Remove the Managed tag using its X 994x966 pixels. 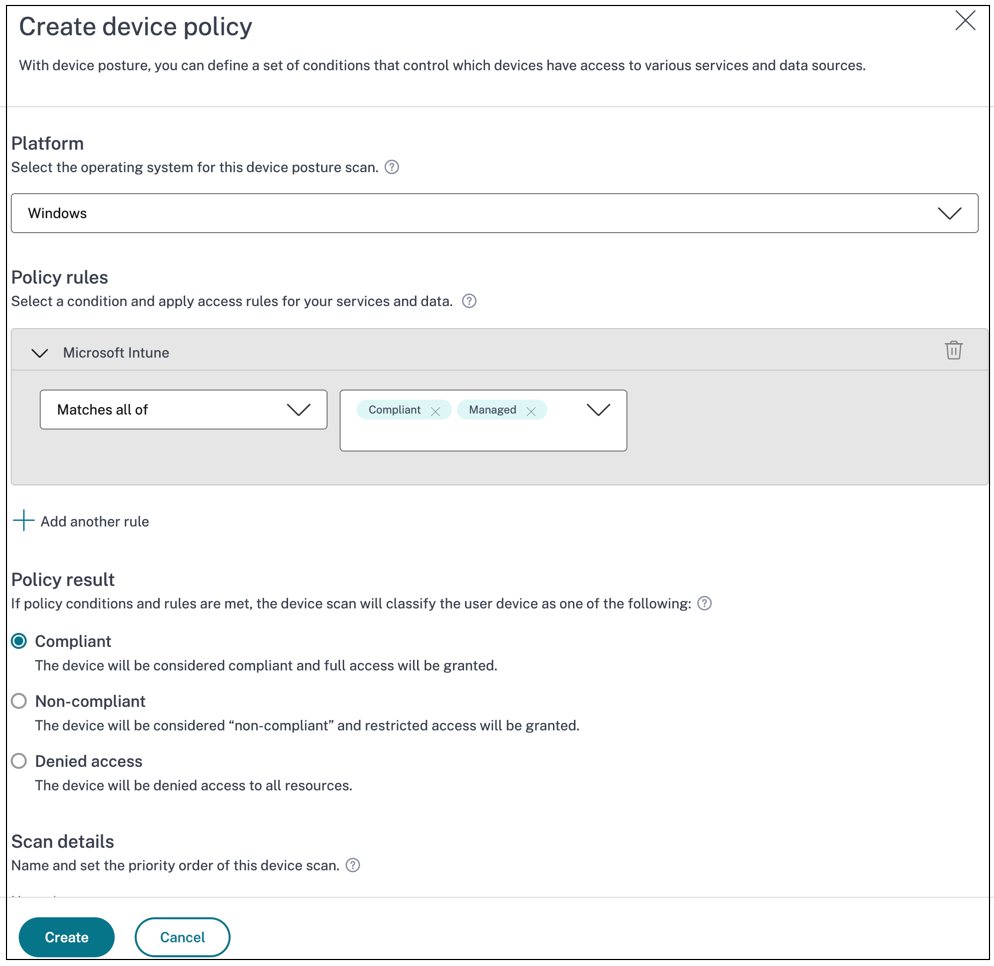point(531,411)
